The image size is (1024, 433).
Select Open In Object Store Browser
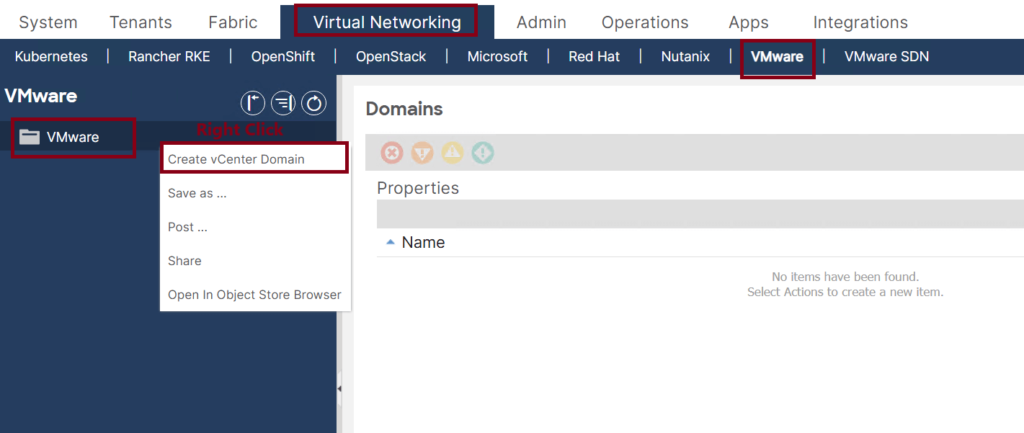(x=254, y=295)
